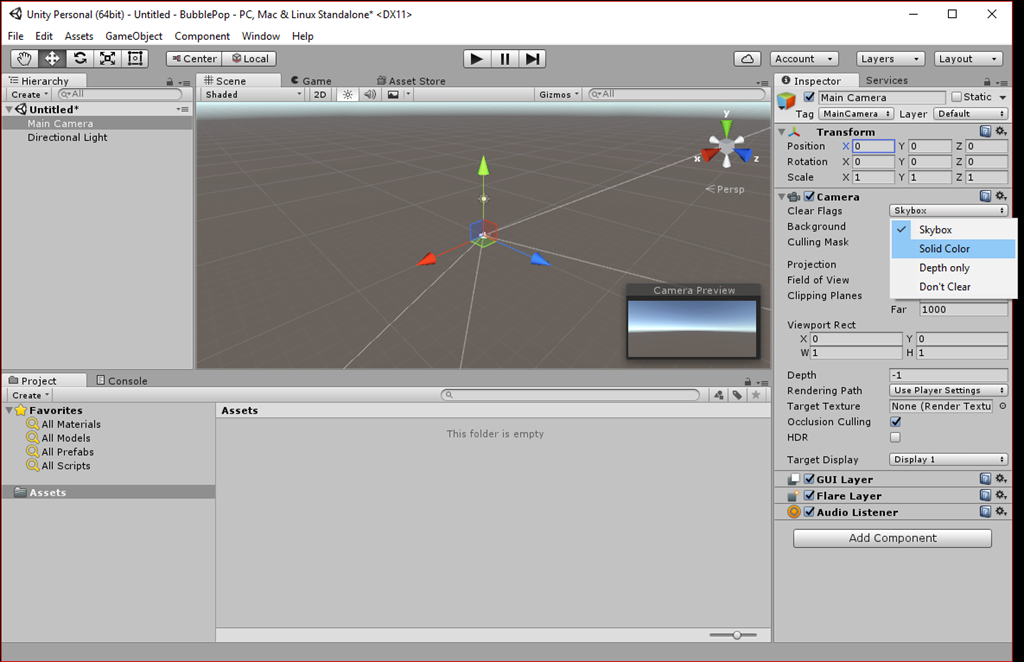This screenshot has height=662, width=1024.
Task: Select the Move tool
Action: (x=52, y=59)
